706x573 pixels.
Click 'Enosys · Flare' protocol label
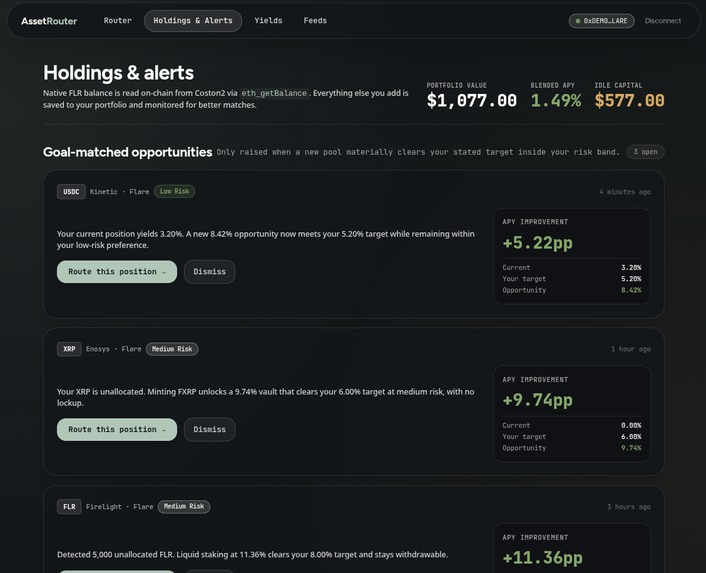(113, 349)
